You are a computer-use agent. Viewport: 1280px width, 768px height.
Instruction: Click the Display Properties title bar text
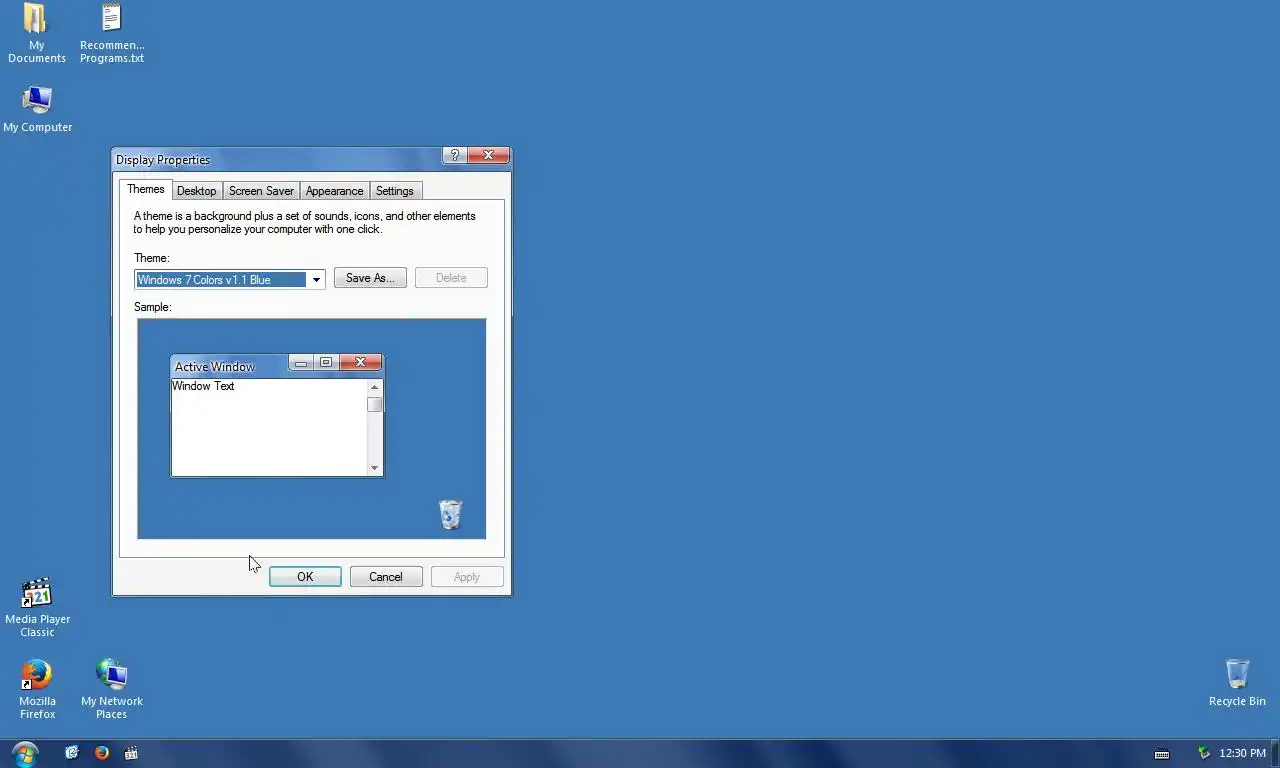tap(163, 160)
